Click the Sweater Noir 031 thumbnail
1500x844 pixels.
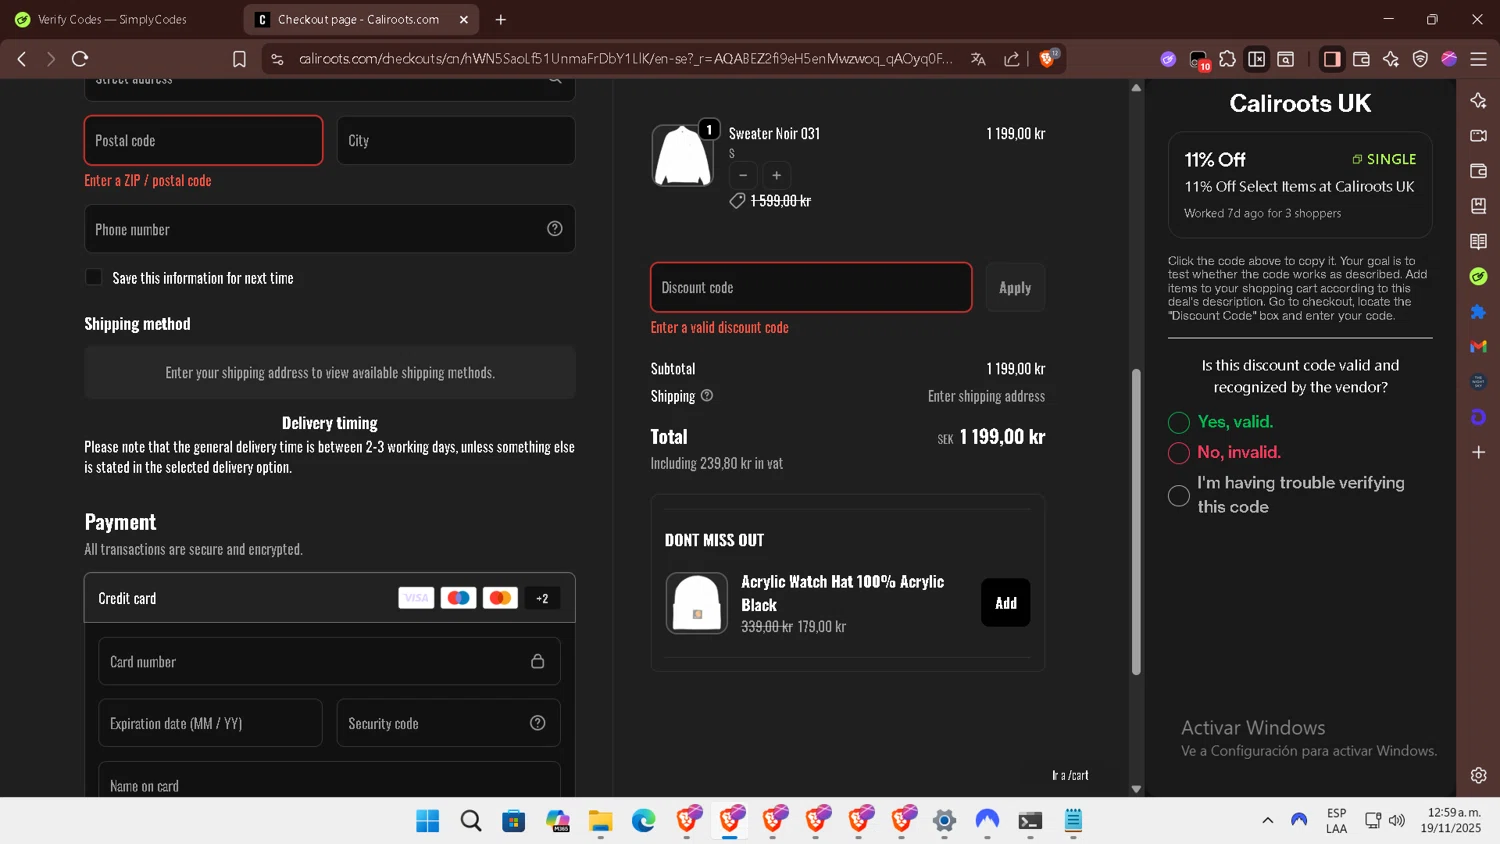(x=682, y=156)
